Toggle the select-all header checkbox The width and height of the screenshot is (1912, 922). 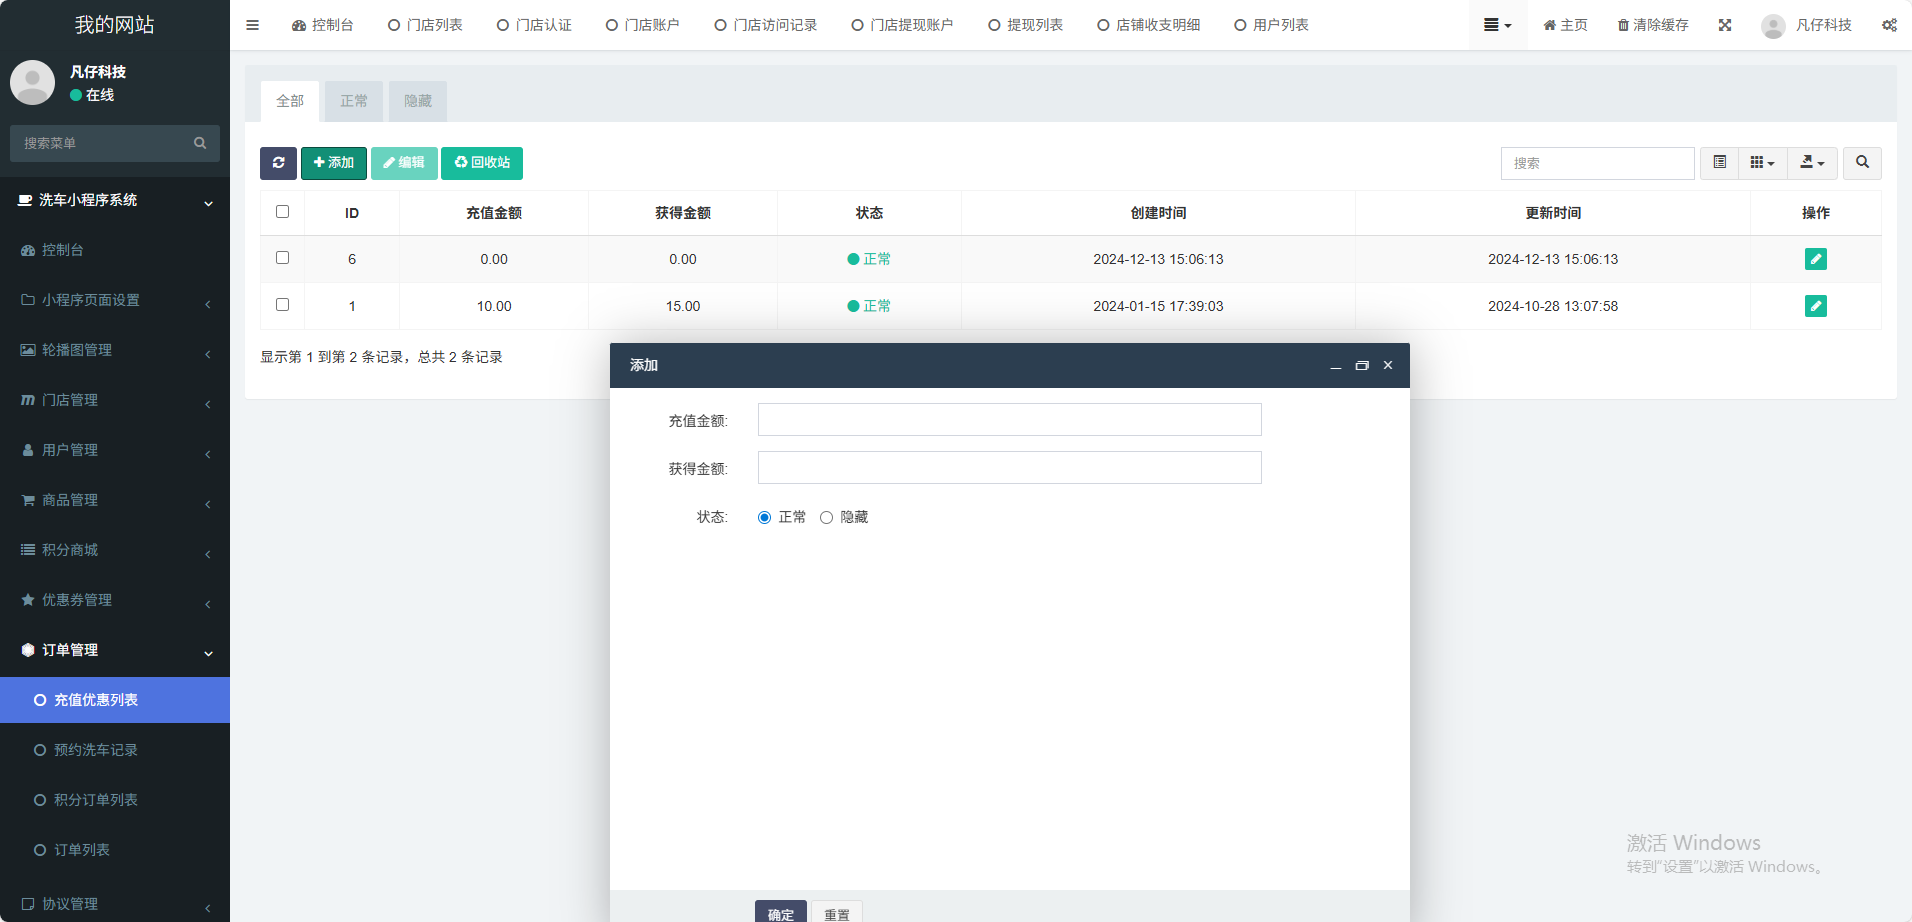click(x=282, y=212)
